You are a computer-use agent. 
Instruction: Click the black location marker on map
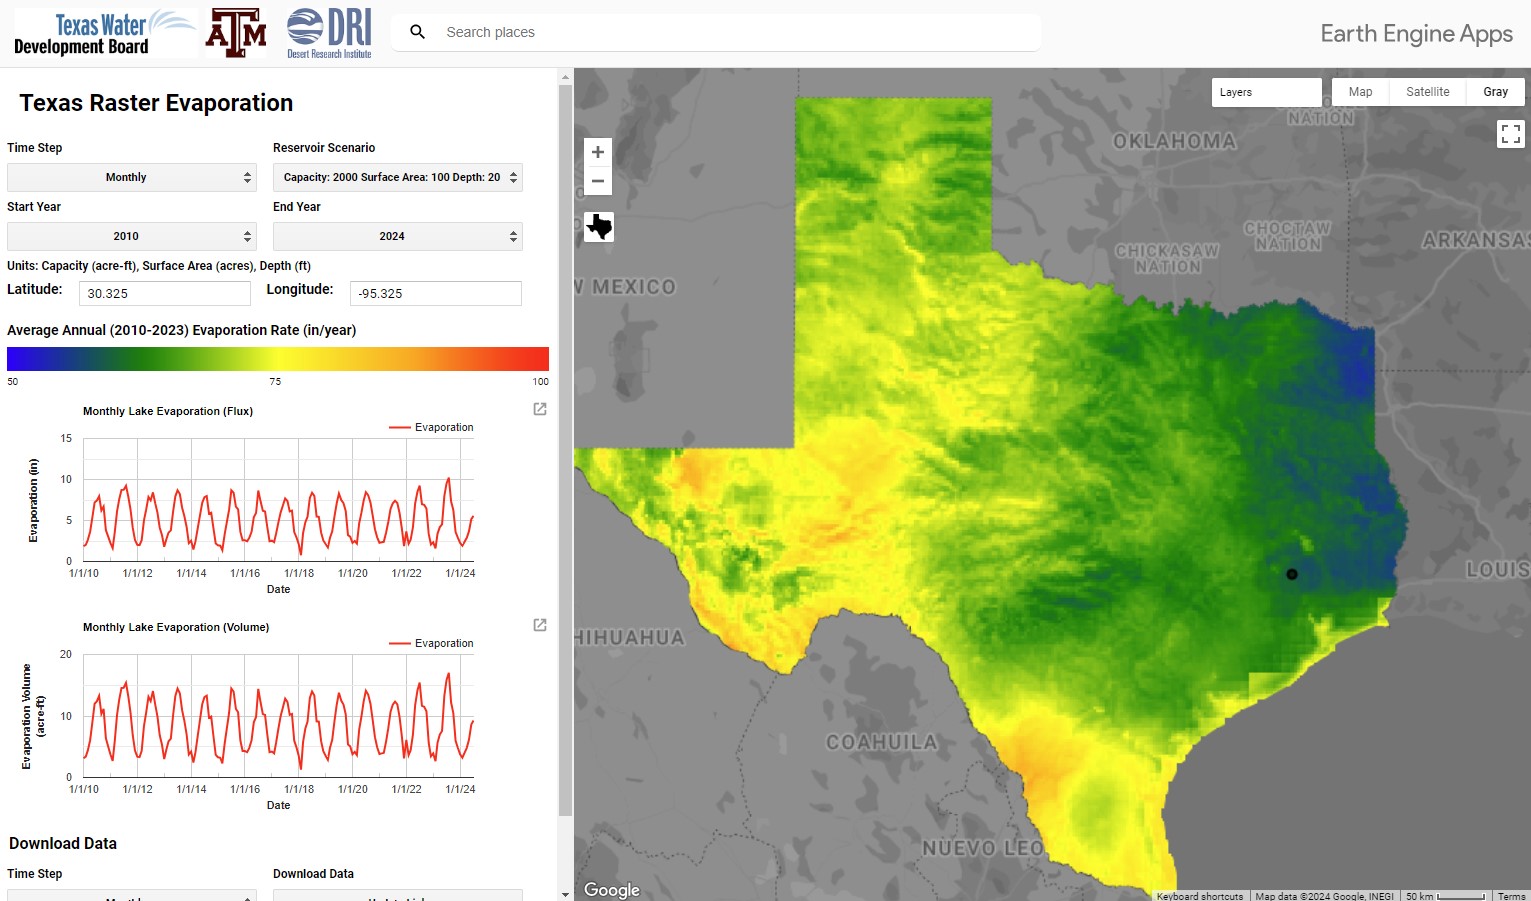1292,574
